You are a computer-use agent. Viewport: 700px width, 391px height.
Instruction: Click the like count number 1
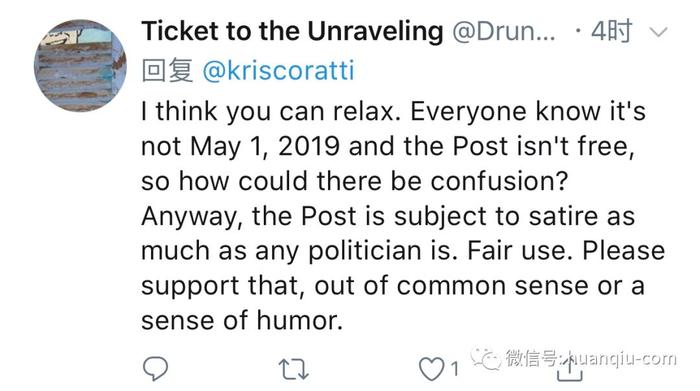coord(454,369)
